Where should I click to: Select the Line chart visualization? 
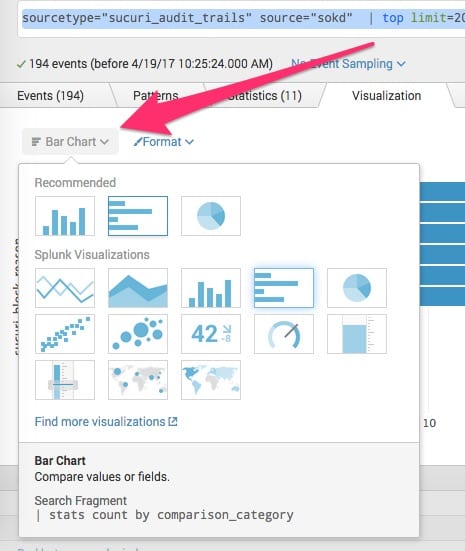tap(65, 288)
